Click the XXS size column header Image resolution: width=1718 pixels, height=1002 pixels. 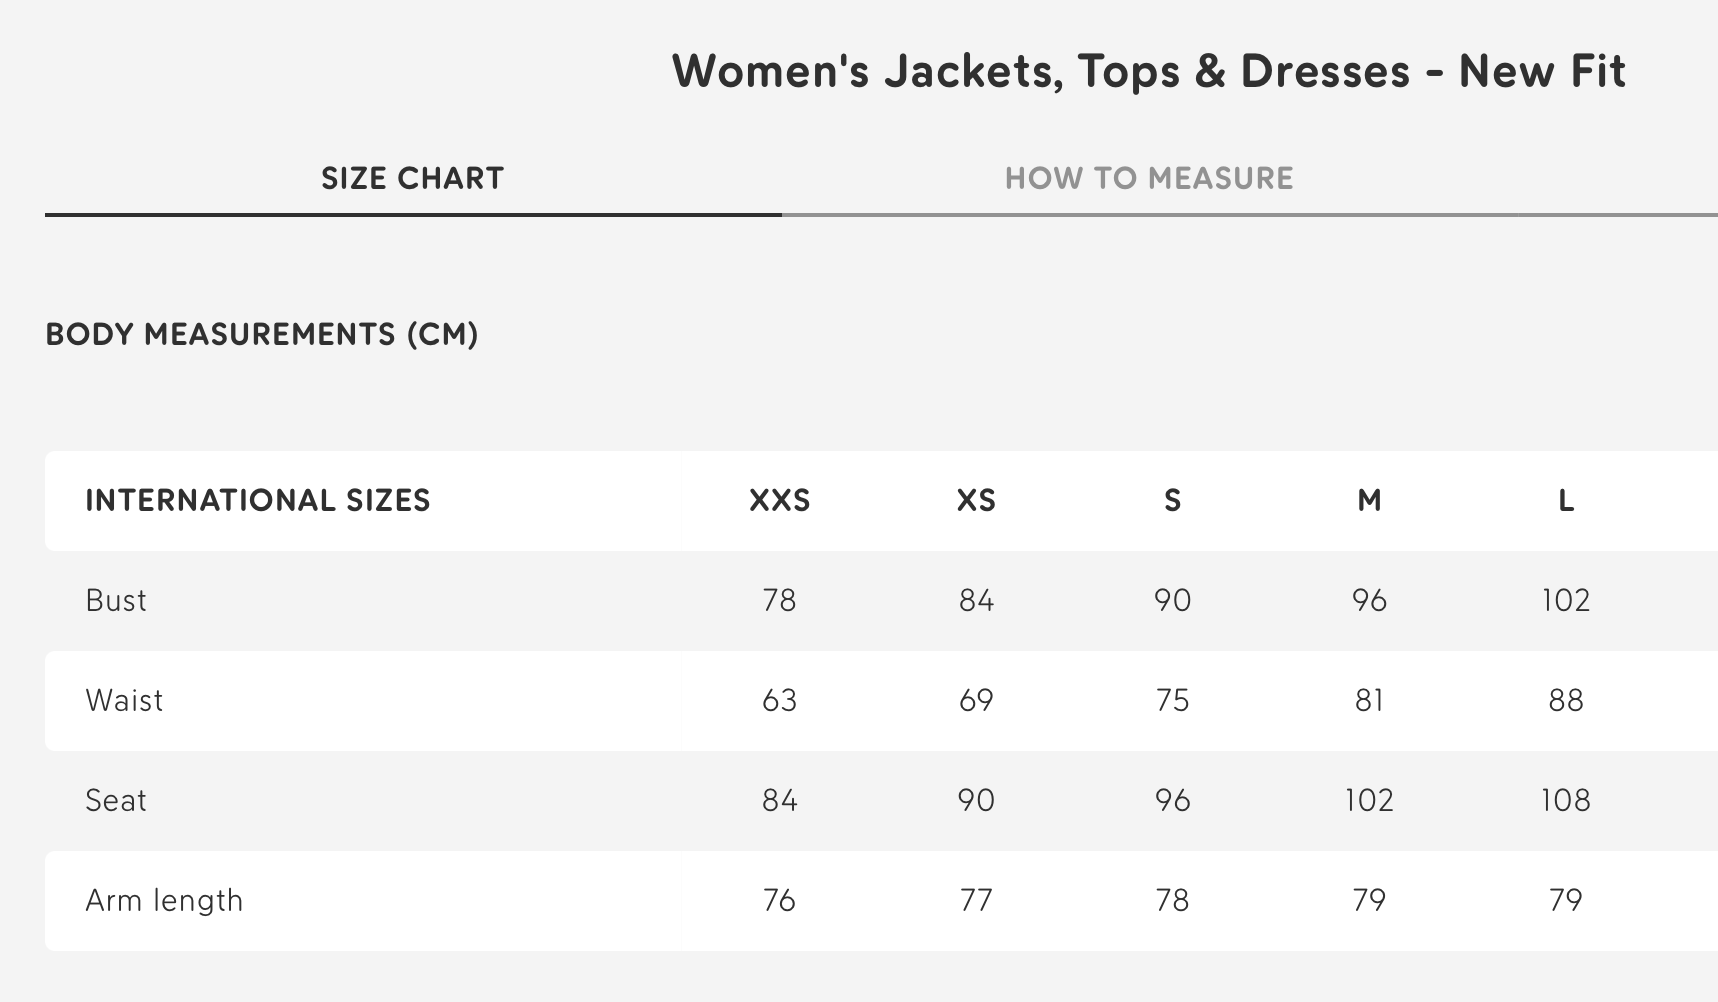(x=779, y=500)
